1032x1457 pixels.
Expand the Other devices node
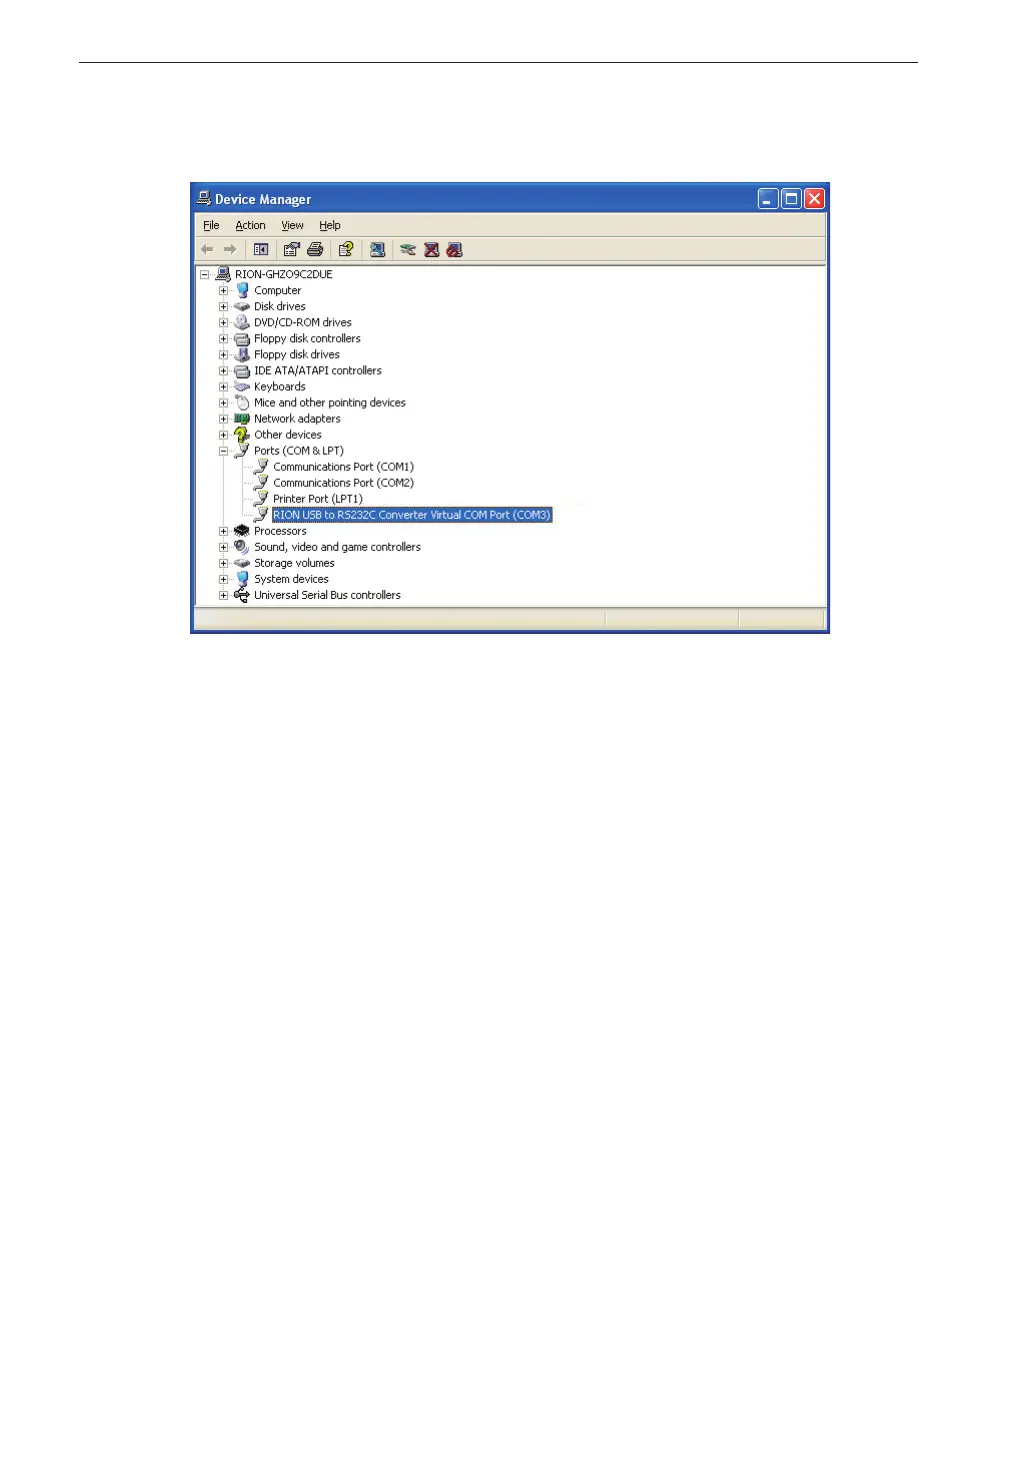point(224,435)
